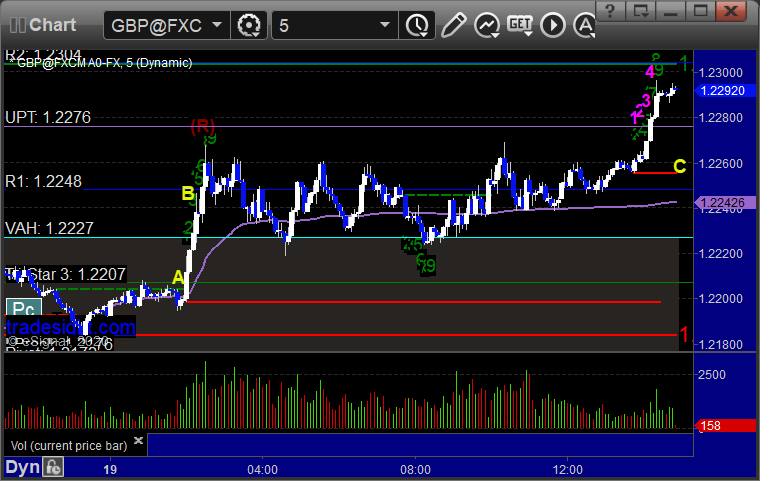Minimize the chart window
The height and width of the screenshot is (481, 760).
670,10
